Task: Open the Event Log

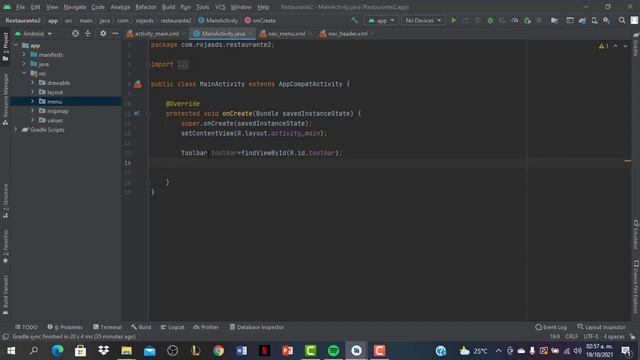Action: (551, 327)
